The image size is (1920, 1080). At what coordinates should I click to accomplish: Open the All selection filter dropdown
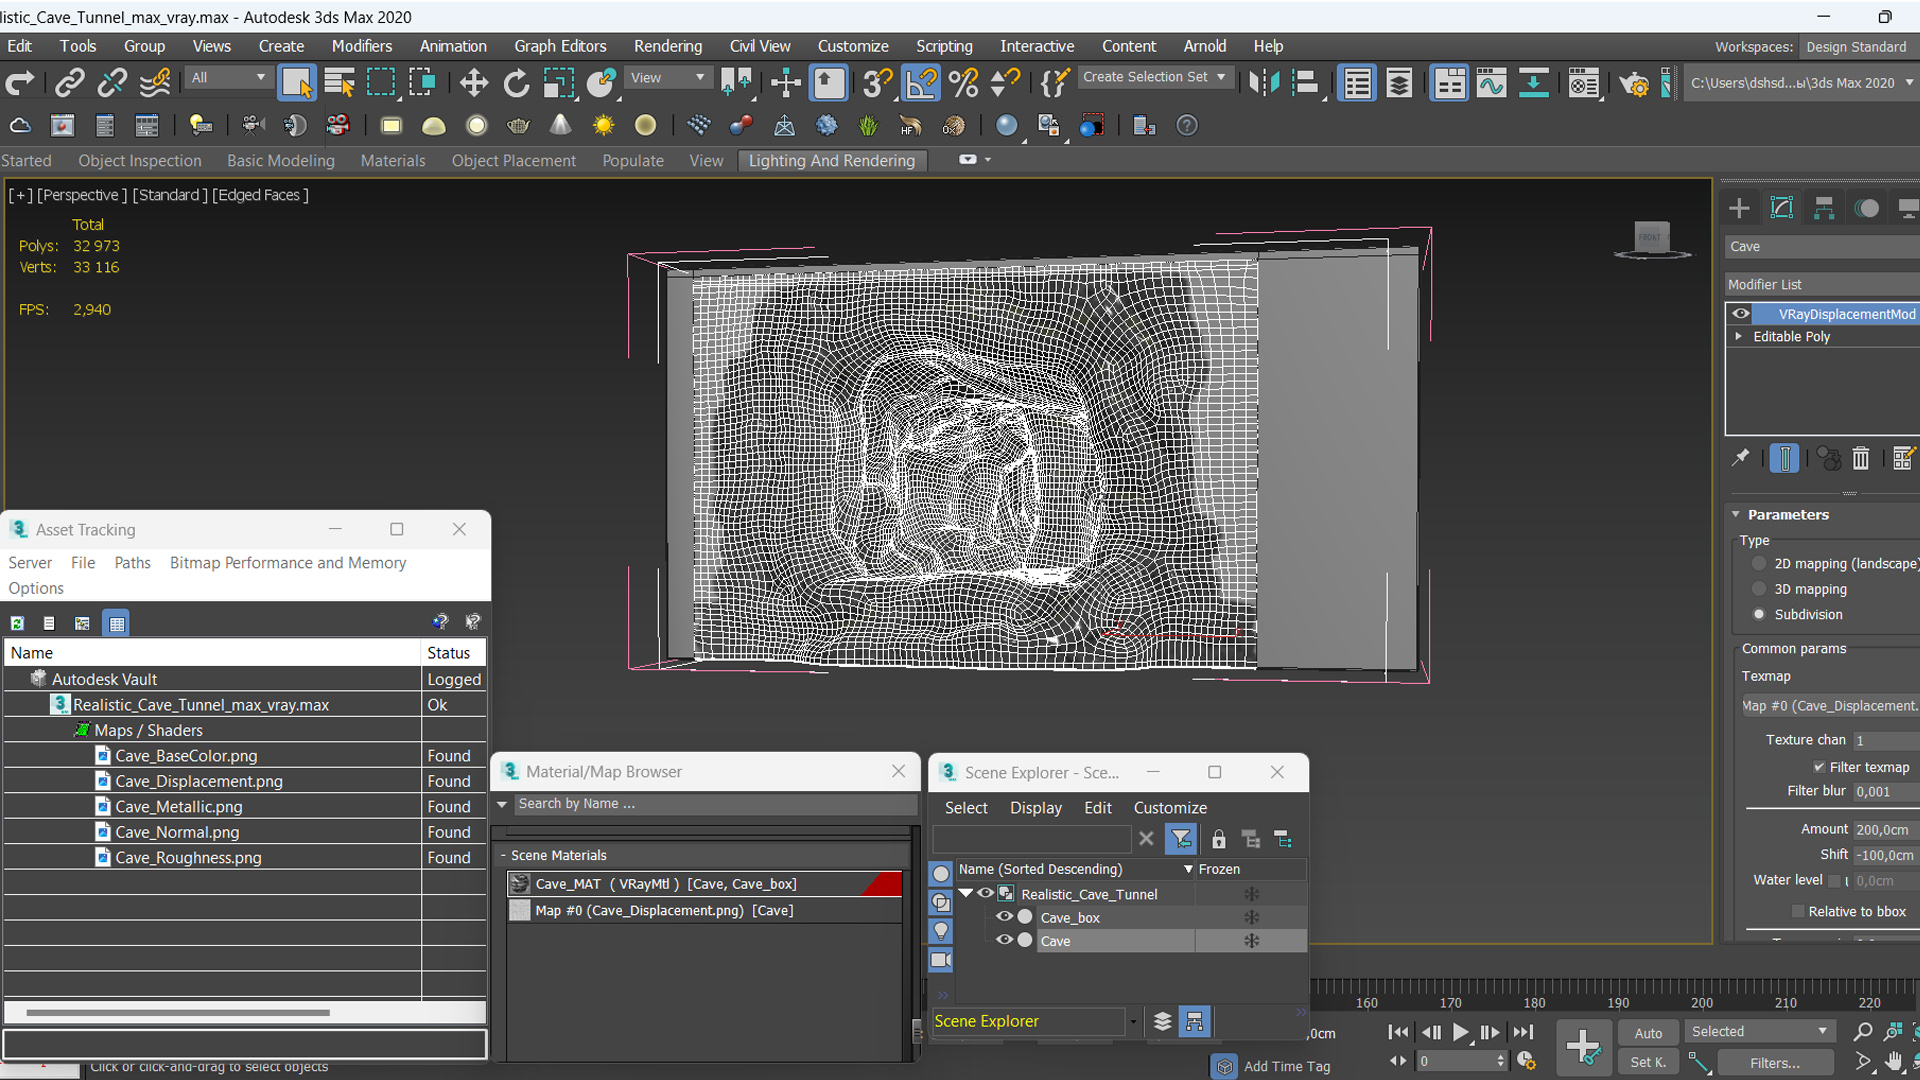click(229, 77)
